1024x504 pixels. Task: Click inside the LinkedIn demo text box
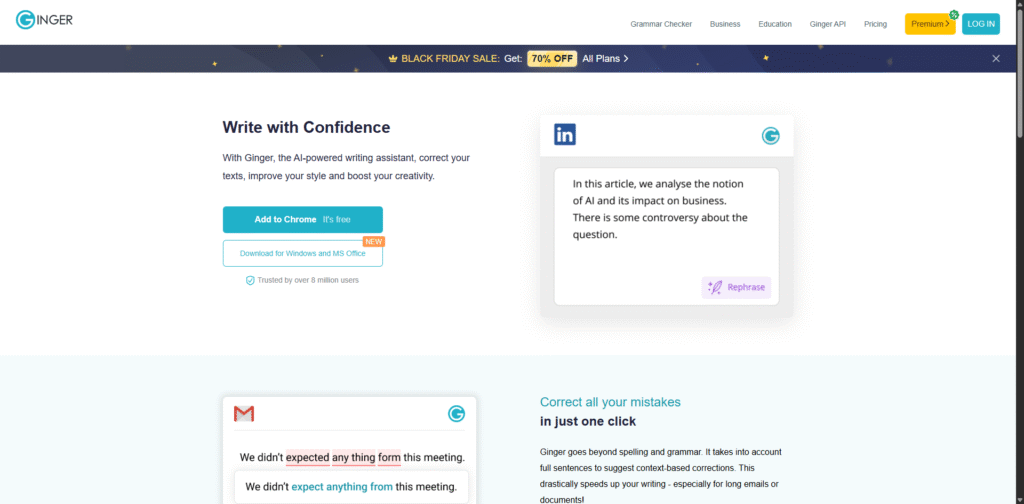(x=666, y=236)
